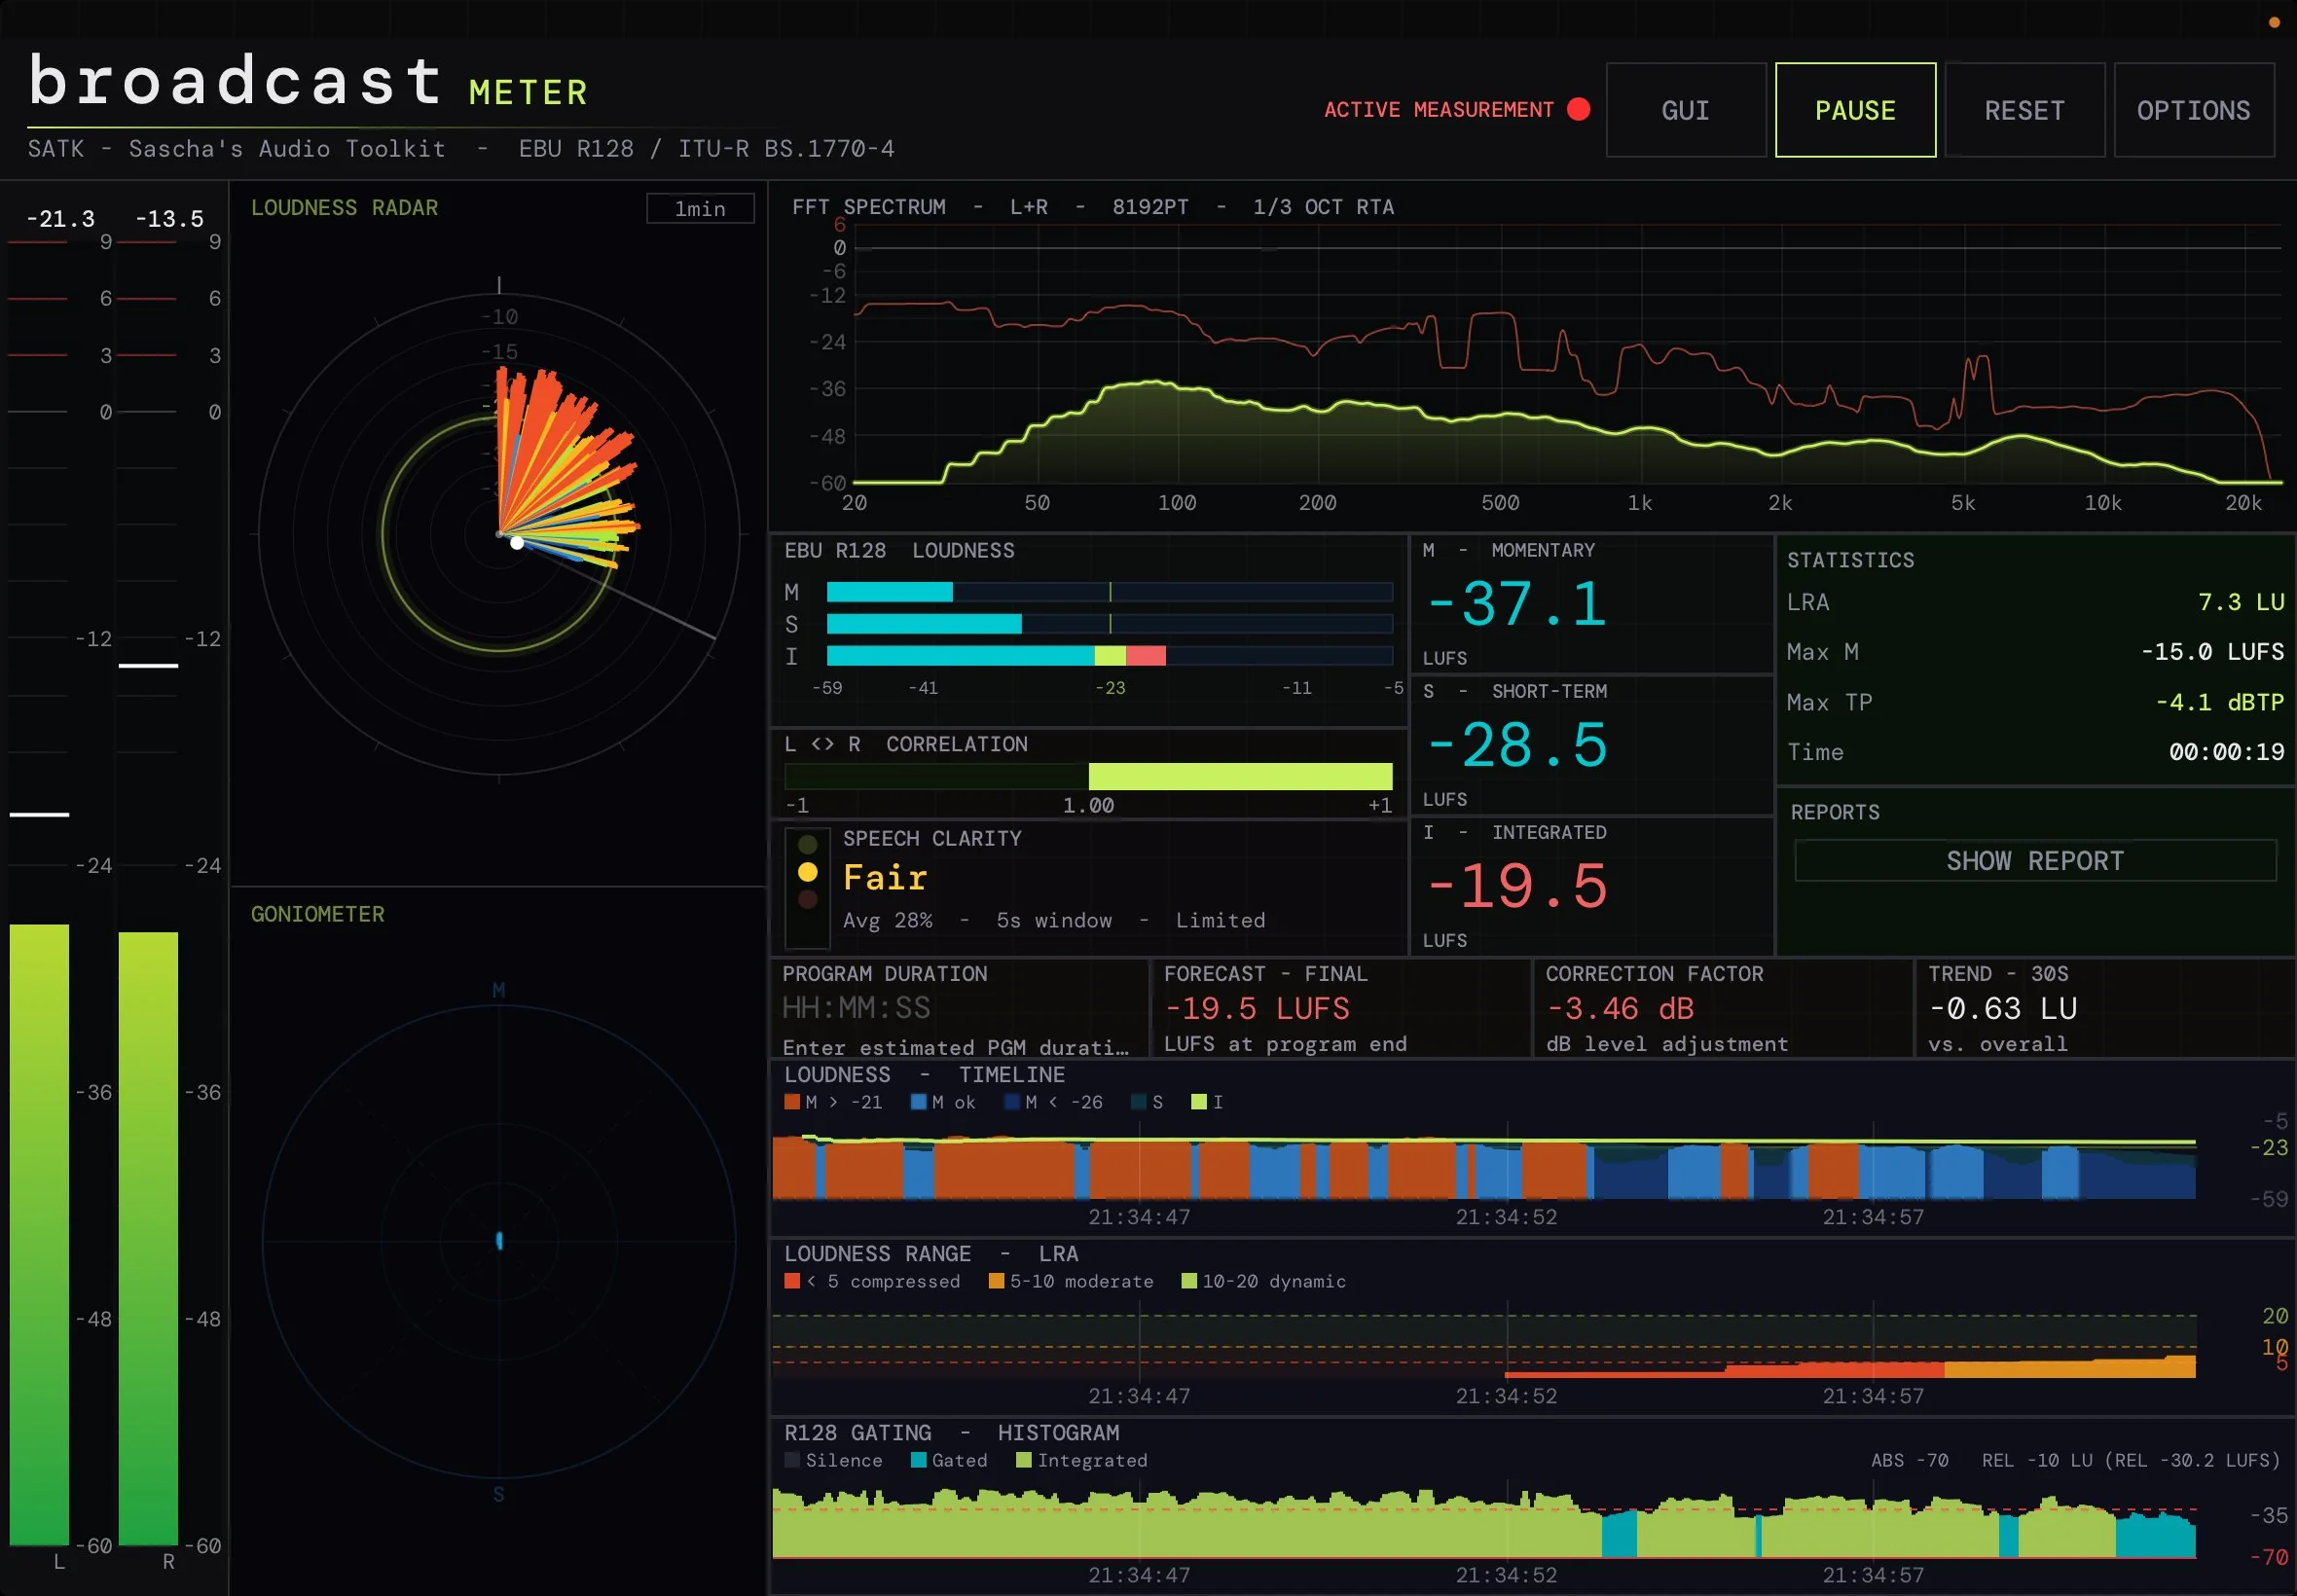Viewport: 2297px width, 1596px height.
Task: Click the Integrated histogram legend swatch
Action: pos(1023,1460)
